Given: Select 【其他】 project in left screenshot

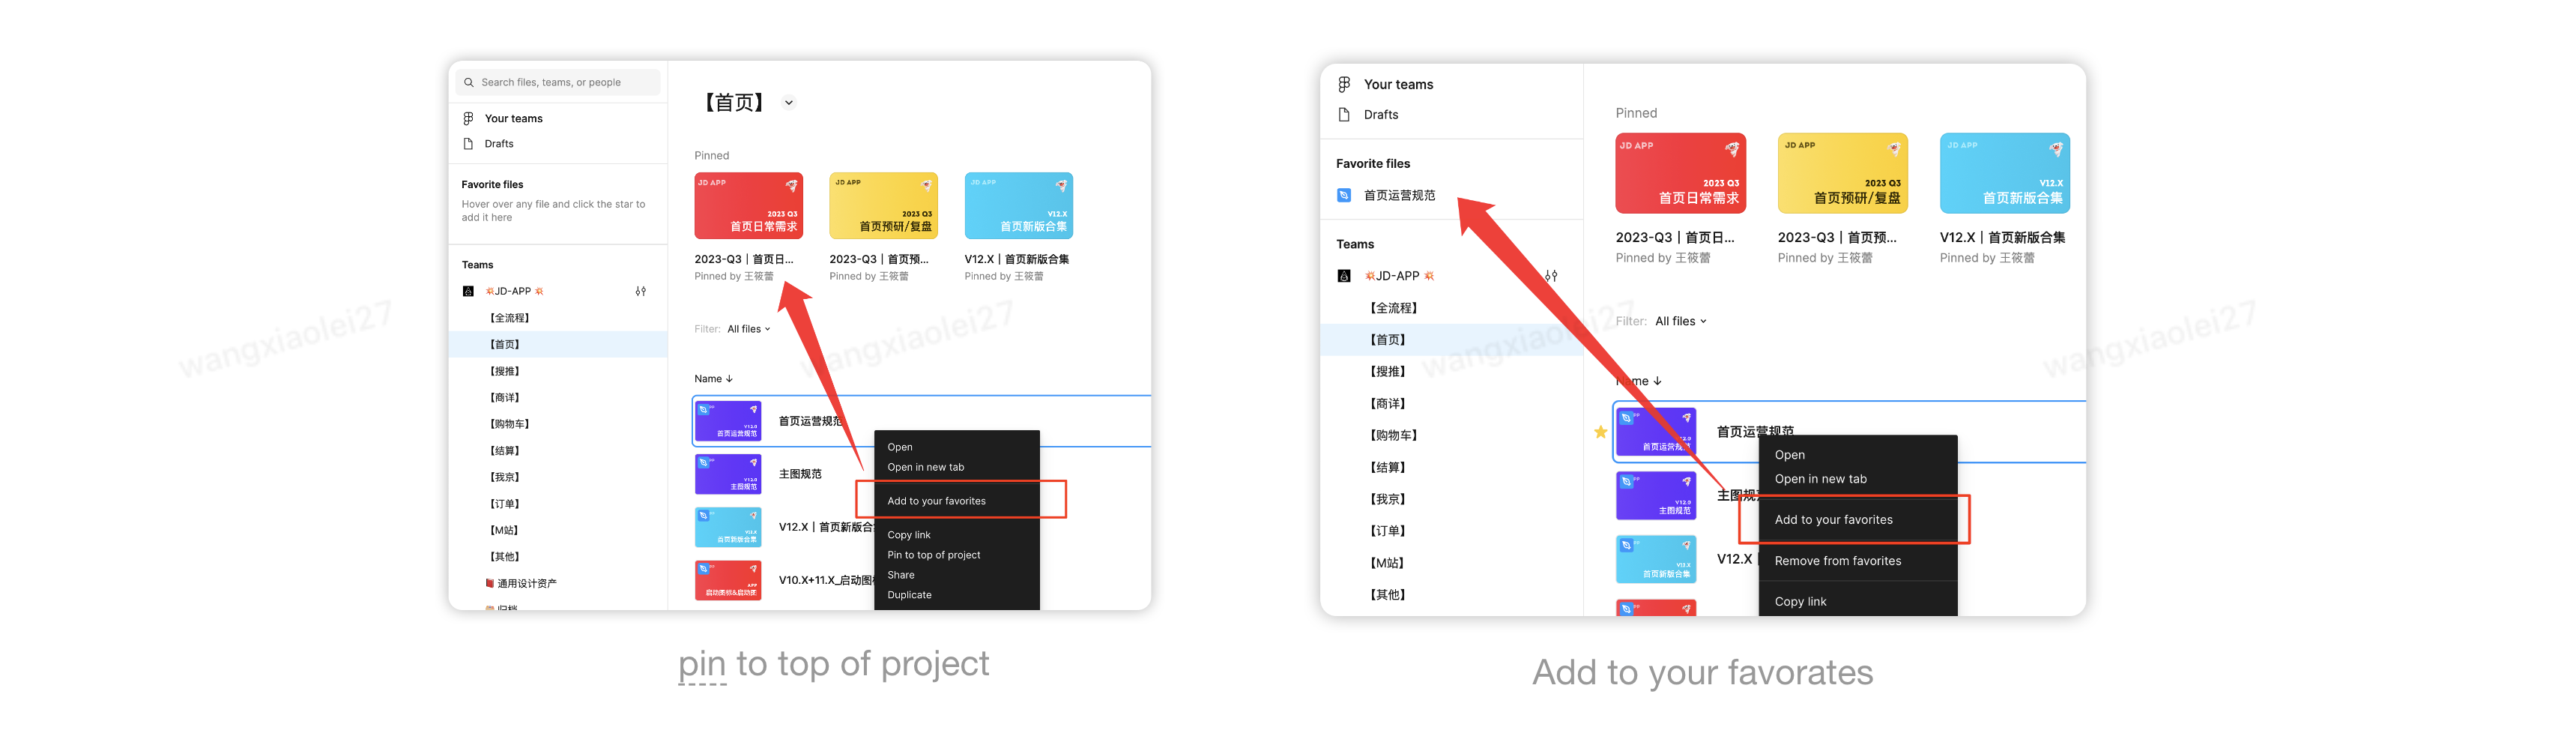Looking at the screenshot, I should click(504, 557).
